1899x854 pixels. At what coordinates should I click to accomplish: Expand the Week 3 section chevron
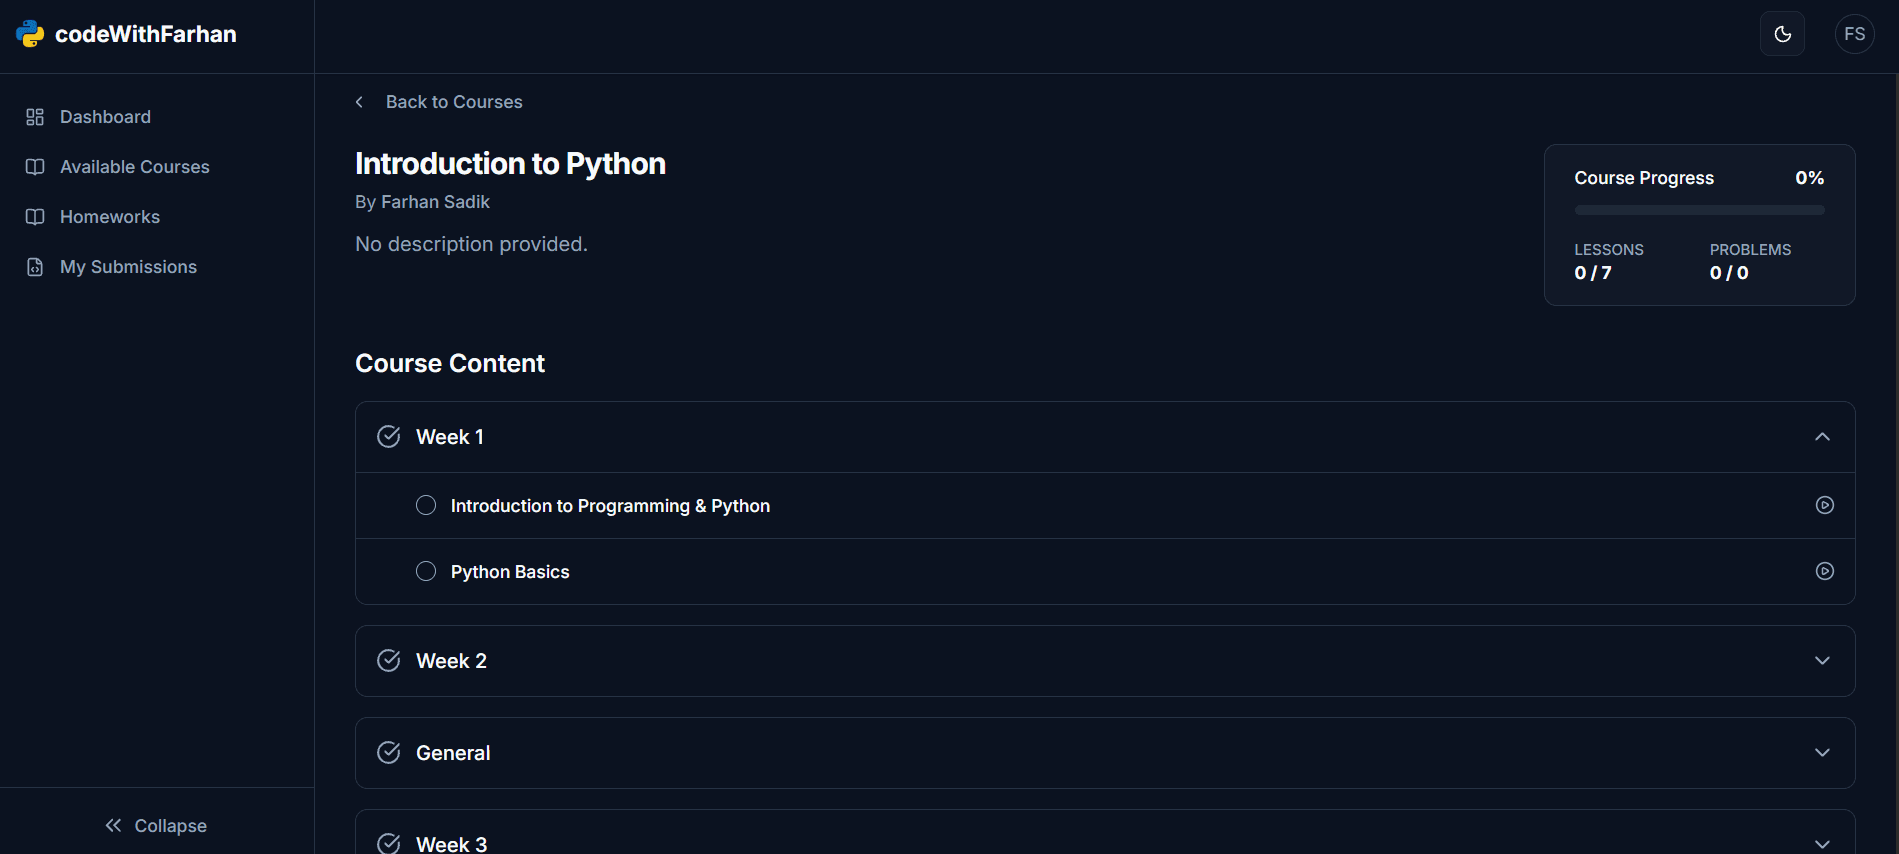(x=1822, y=844)
